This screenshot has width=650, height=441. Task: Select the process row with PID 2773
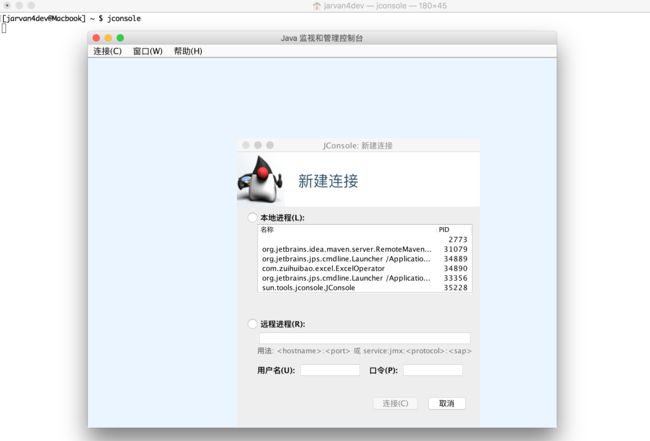[x=365, y=240]
